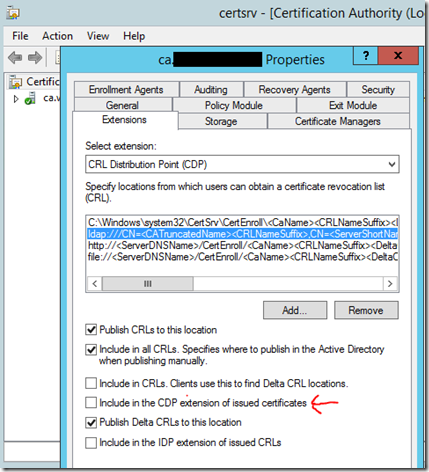This screenshot has height=472, width=429.
Task: Check Include in CRLs Delta locations
Action: (x=91, y=383)
